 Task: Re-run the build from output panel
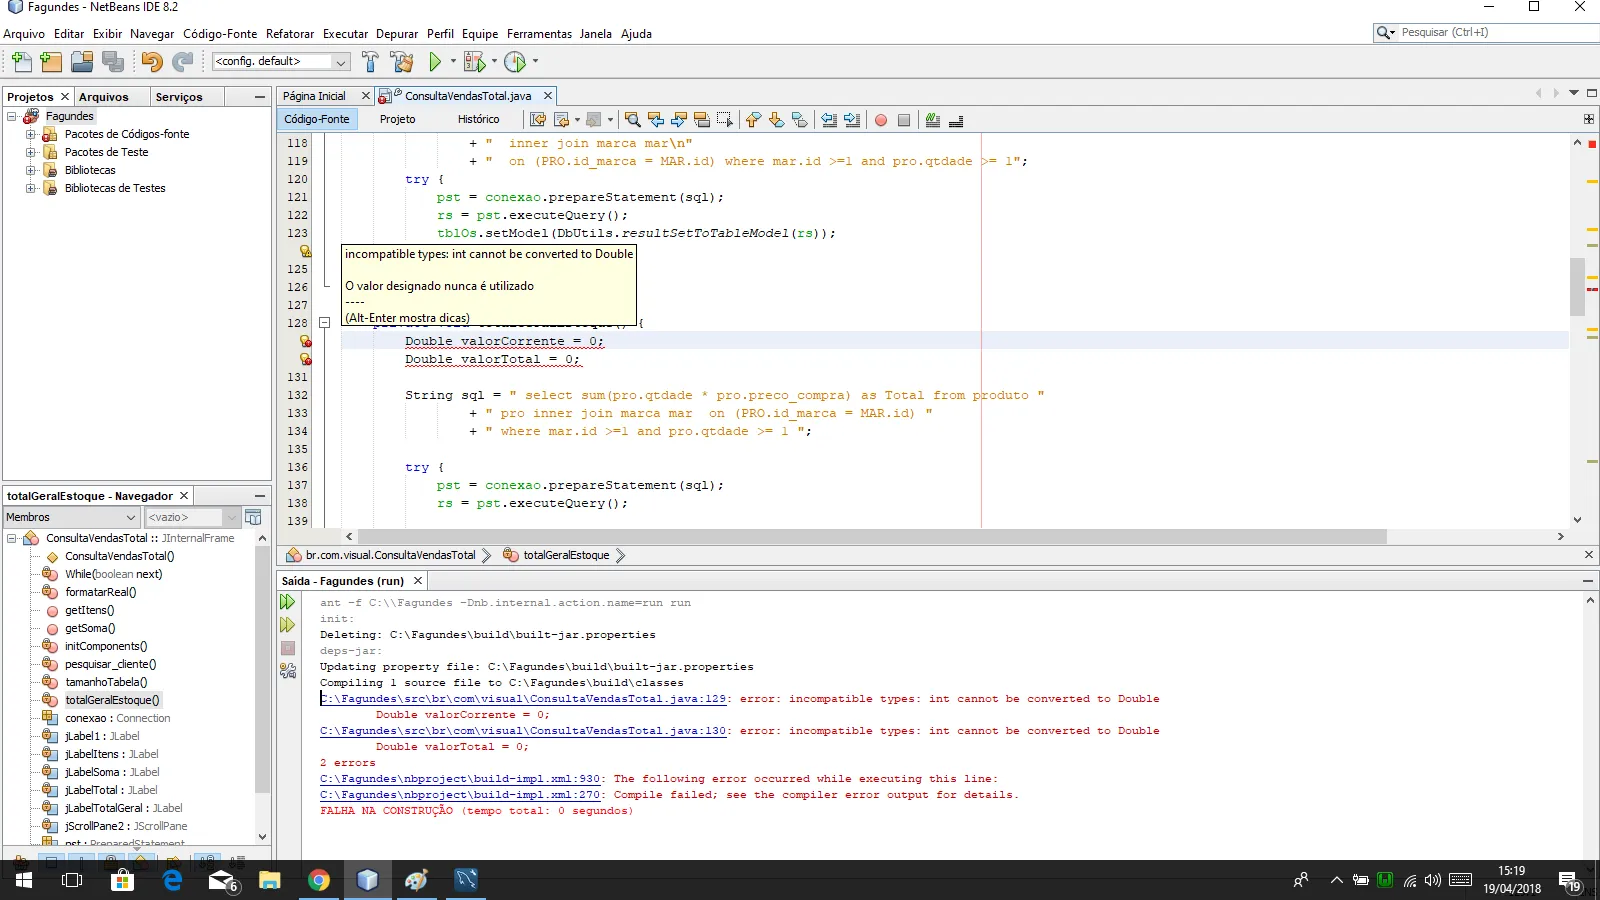coord(288,602)
